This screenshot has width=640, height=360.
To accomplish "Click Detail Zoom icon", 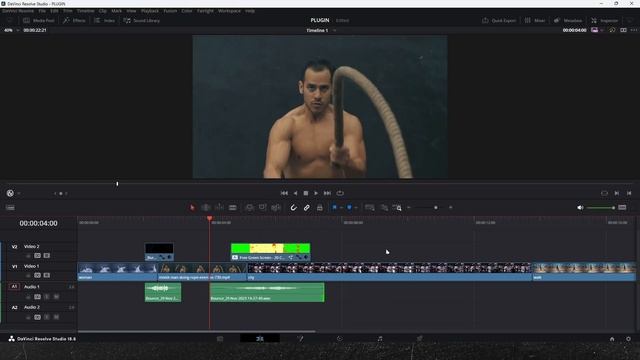I will click(384, 208).
